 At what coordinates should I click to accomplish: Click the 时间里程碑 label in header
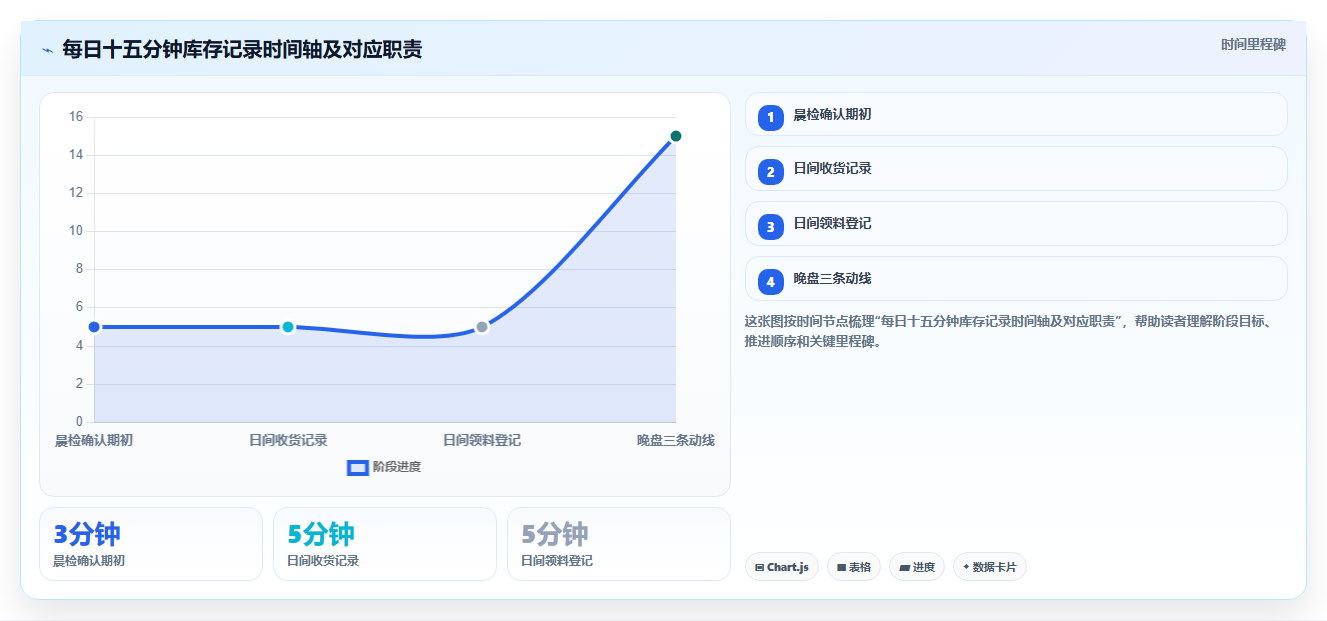(1253, 45)
